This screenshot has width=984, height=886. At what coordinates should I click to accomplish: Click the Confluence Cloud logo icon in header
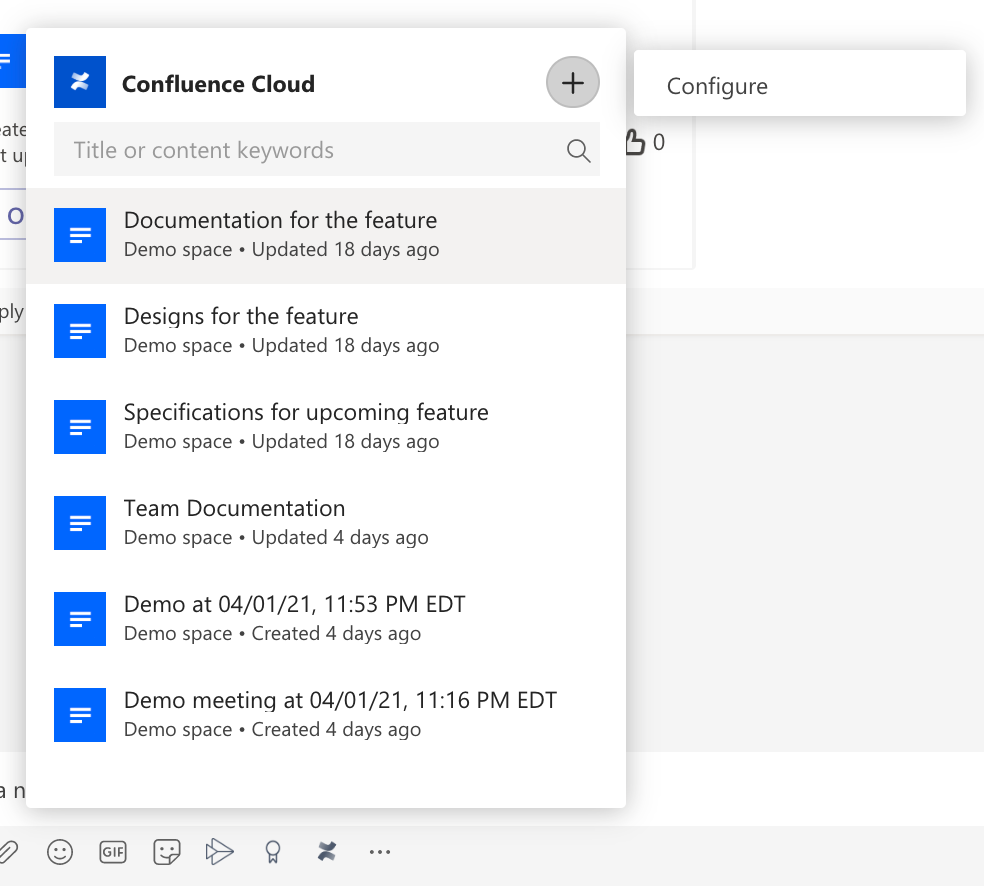(80, 82)
